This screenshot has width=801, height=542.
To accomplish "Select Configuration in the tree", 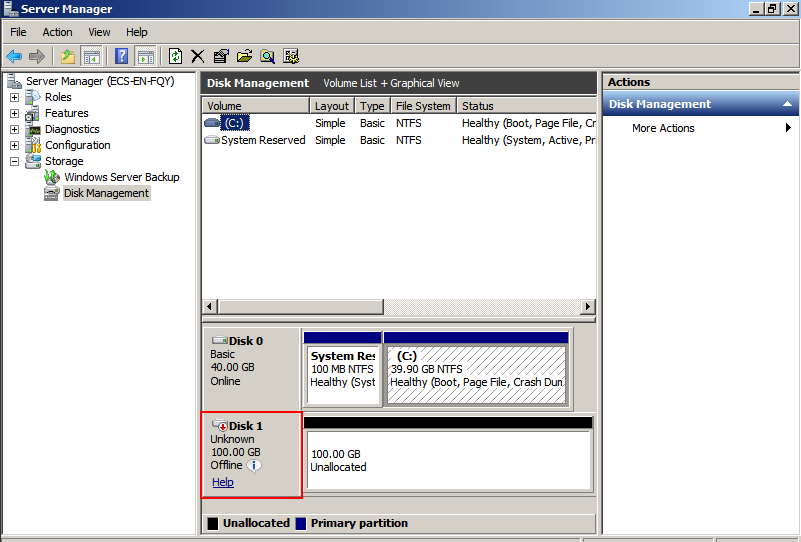I will pos(78,145).
